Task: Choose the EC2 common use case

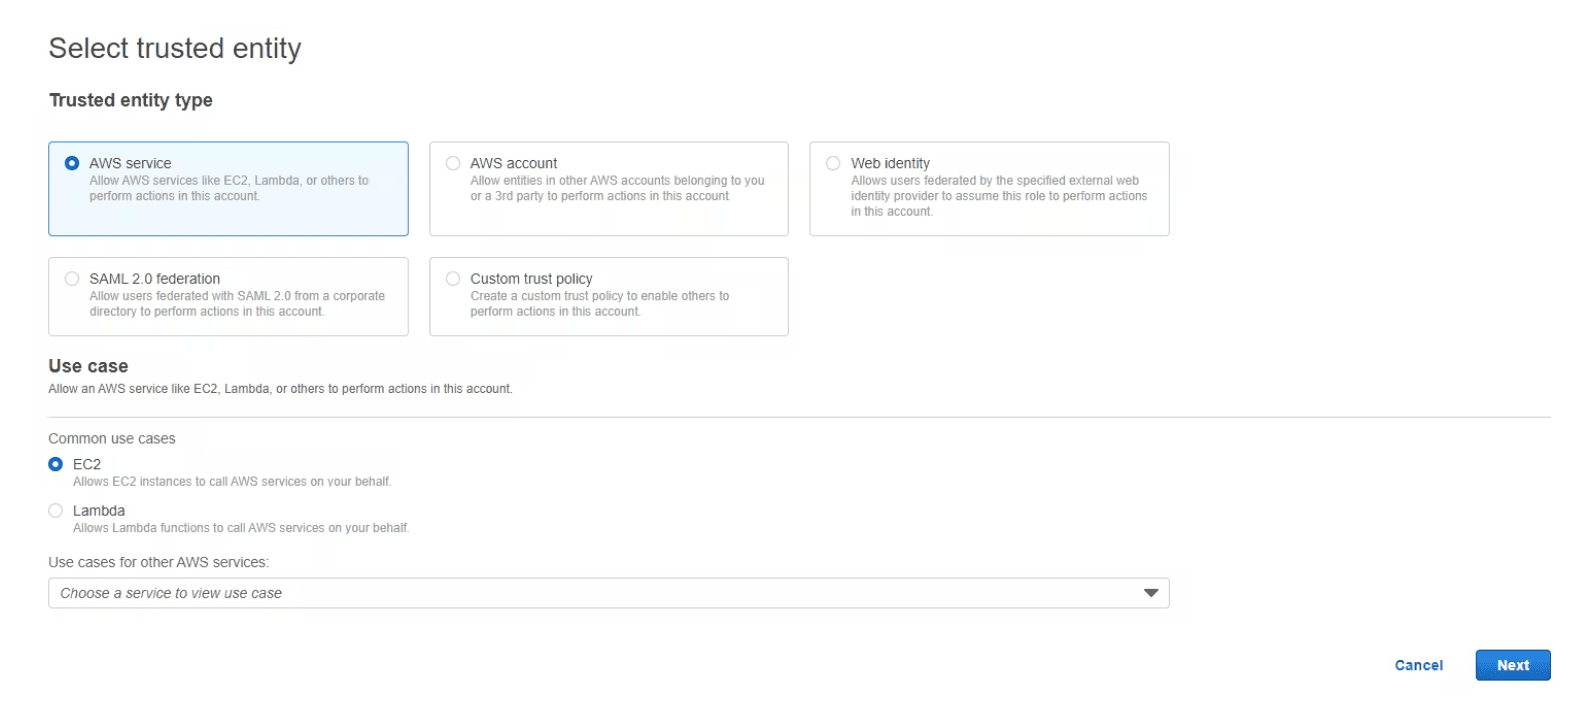Action: pyautogui.click(x=56, y=464)
